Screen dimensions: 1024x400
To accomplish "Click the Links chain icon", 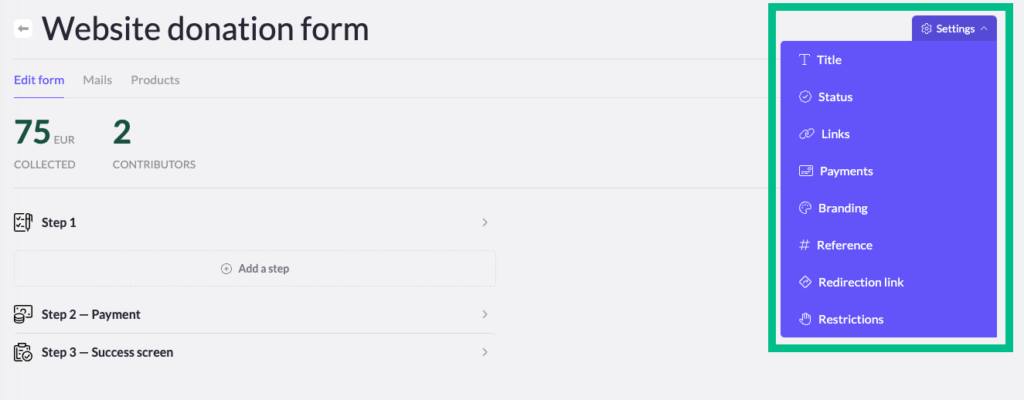I will (x=806, y=134).
